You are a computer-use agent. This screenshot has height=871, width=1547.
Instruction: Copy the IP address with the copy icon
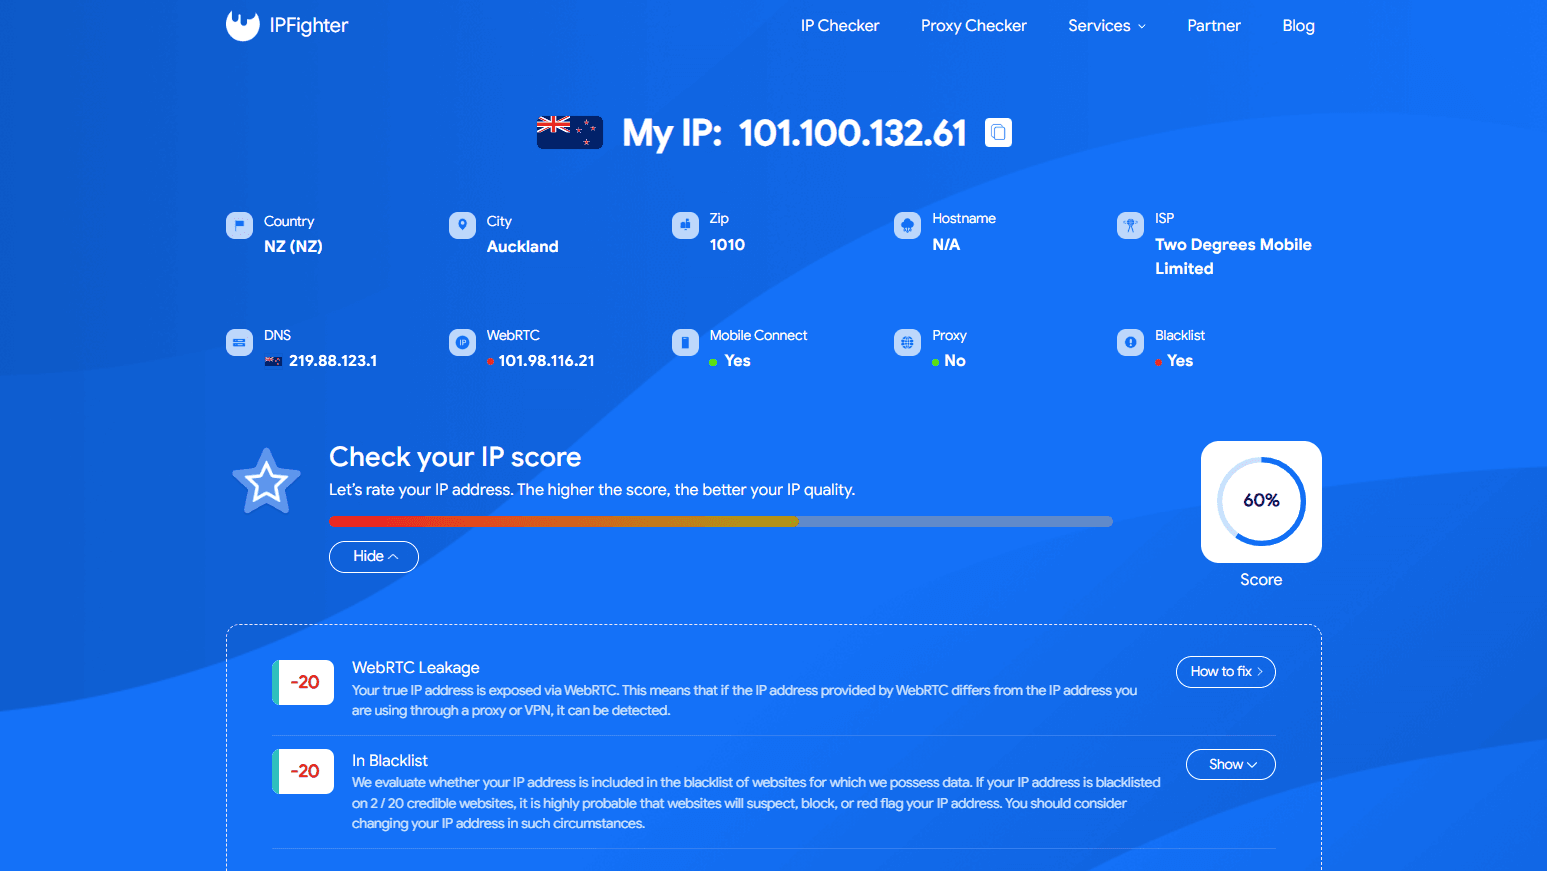998,132
